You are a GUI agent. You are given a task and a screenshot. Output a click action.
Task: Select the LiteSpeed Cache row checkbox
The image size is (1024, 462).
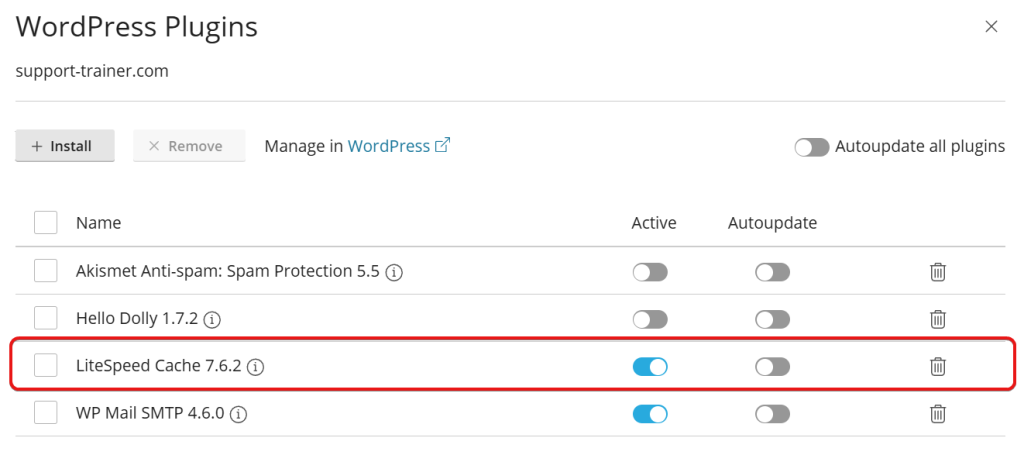46,366
